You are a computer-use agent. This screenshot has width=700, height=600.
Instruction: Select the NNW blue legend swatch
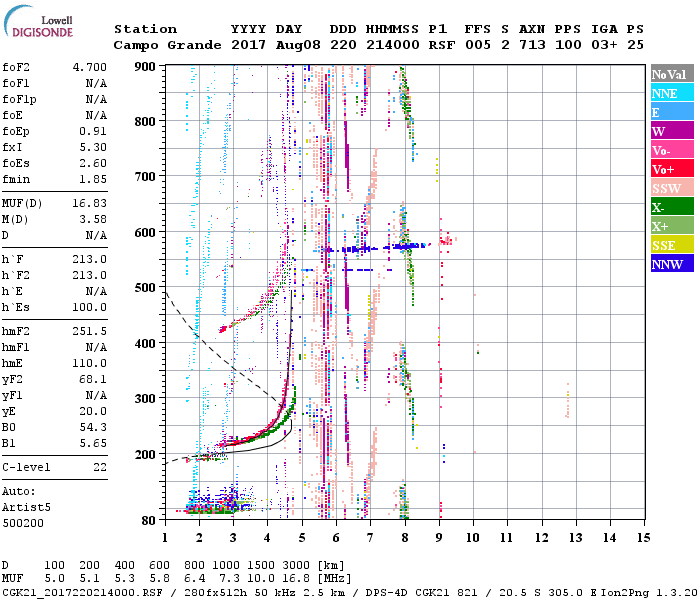coord(672,264)
